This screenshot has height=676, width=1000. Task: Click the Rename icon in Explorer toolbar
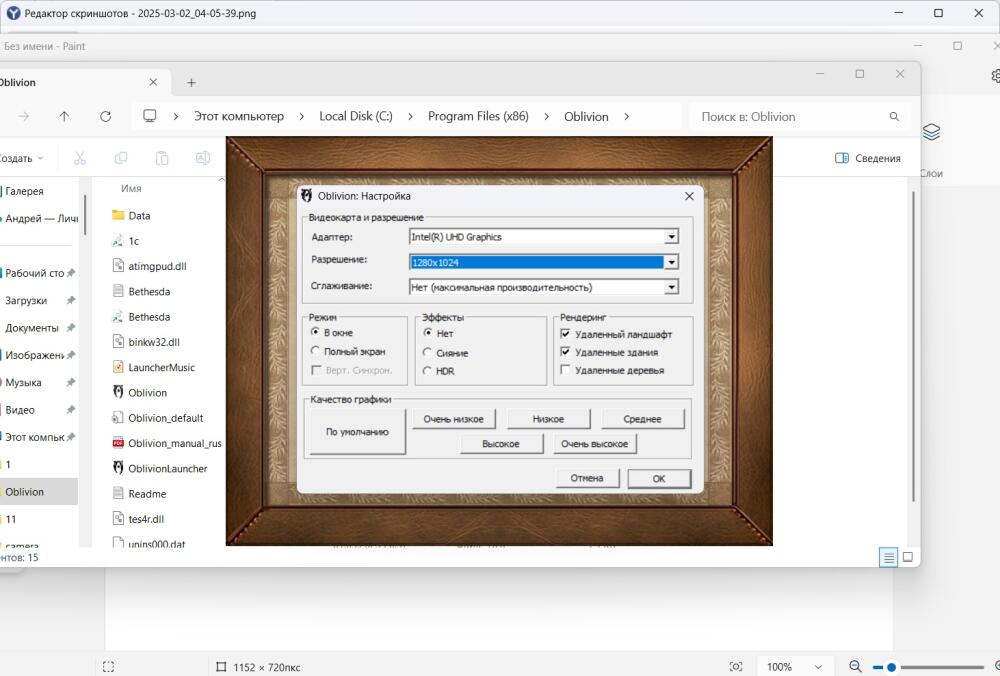[203, 158]
